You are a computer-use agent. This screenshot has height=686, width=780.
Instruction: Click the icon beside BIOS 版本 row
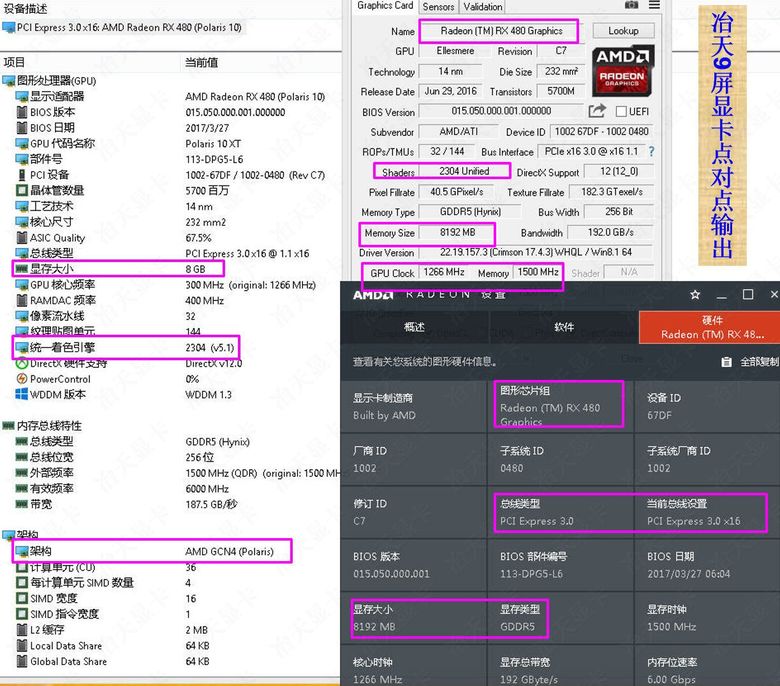point(21,112)
